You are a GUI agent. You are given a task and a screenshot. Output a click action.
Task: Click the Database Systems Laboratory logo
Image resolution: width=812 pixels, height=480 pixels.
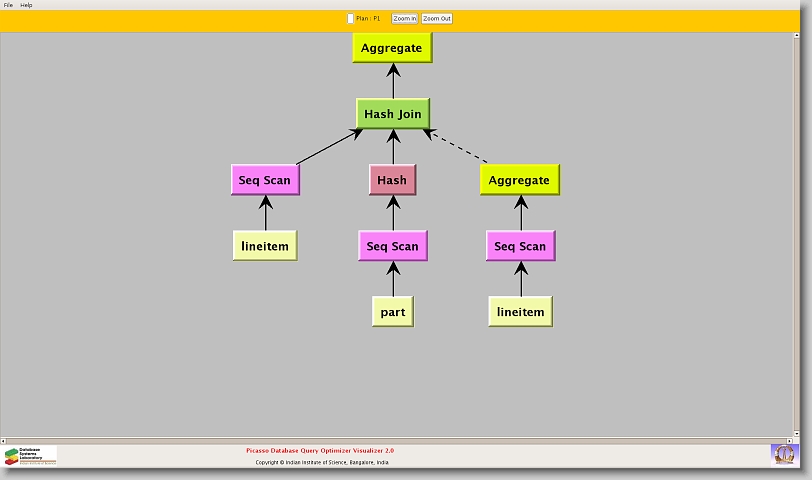(30, 456)
